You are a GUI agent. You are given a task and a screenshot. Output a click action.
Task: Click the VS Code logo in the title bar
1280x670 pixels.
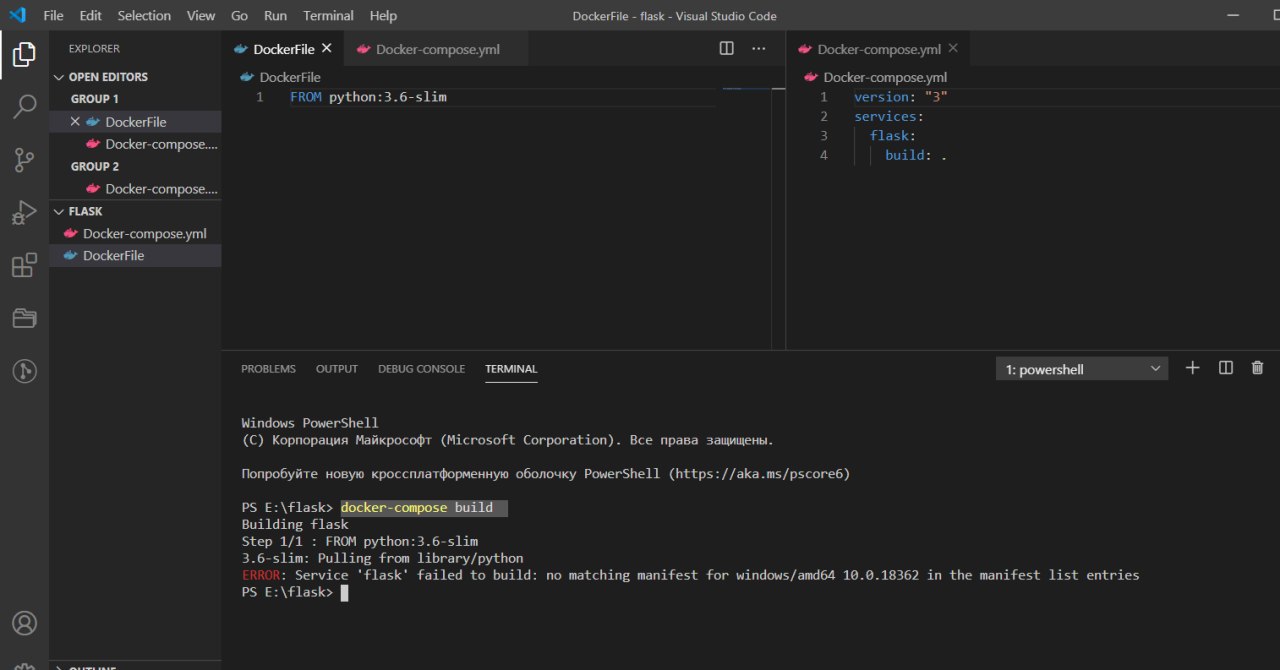click(x=17, y=15)
